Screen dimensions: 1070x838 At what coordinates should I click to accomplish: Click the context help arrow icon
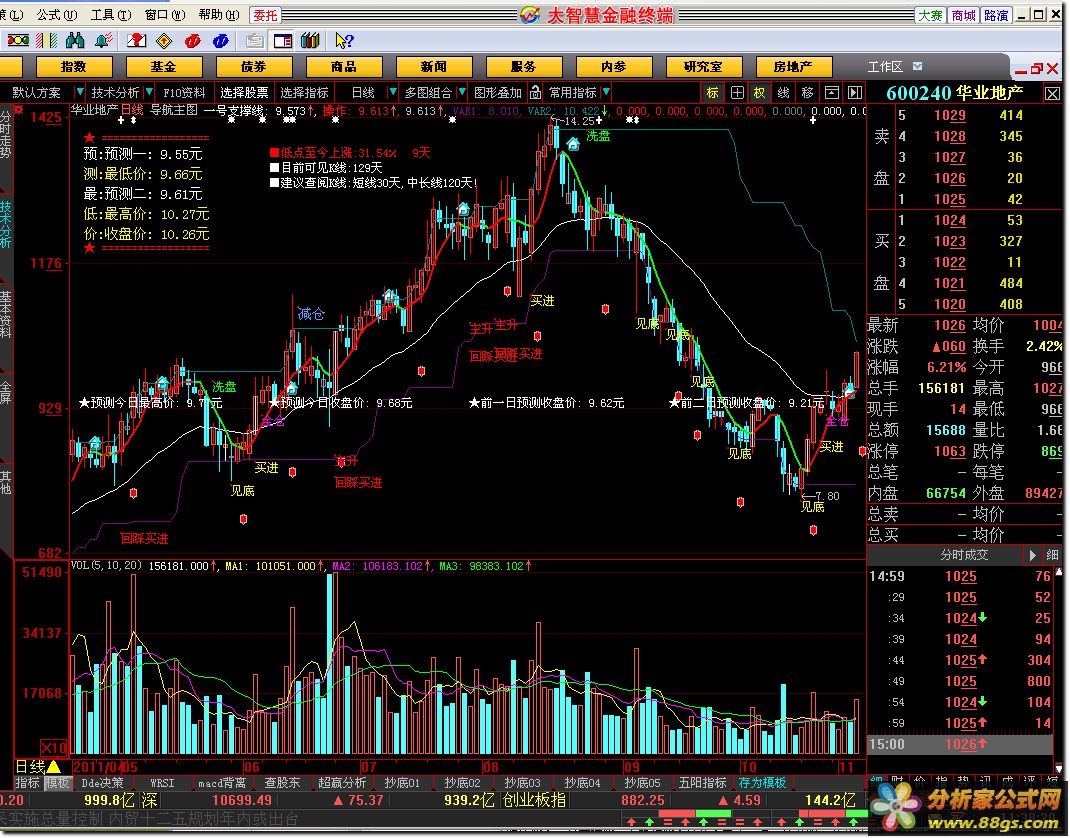pos(344,41)
